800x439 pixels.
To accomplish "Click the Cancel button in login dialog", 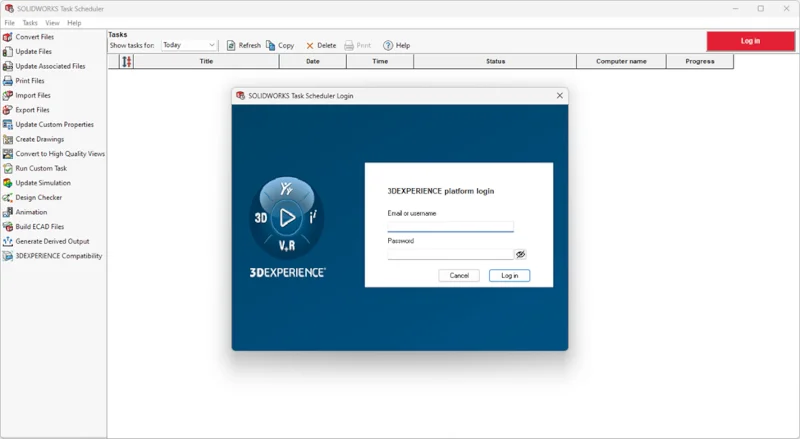I will pos(459,275).
